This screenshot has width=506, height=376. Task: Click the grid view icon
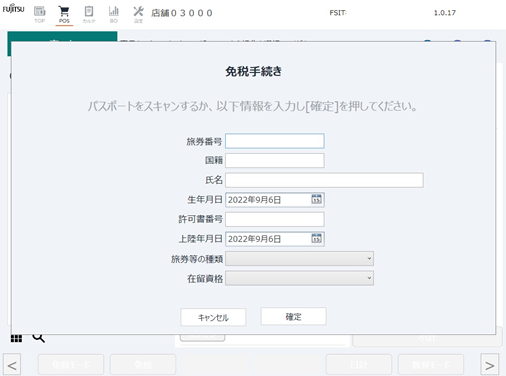[16, 338]
